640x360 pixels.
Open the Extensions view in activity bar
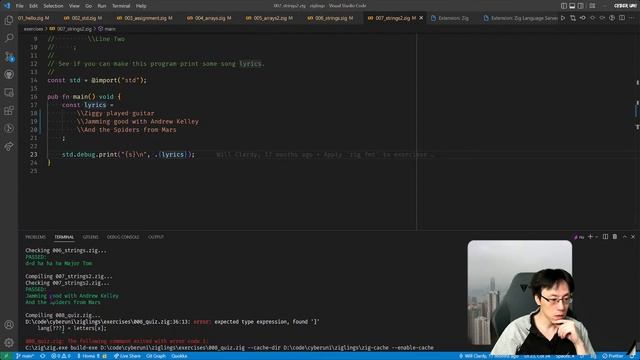pyautogui.click(x=9, y=110)
